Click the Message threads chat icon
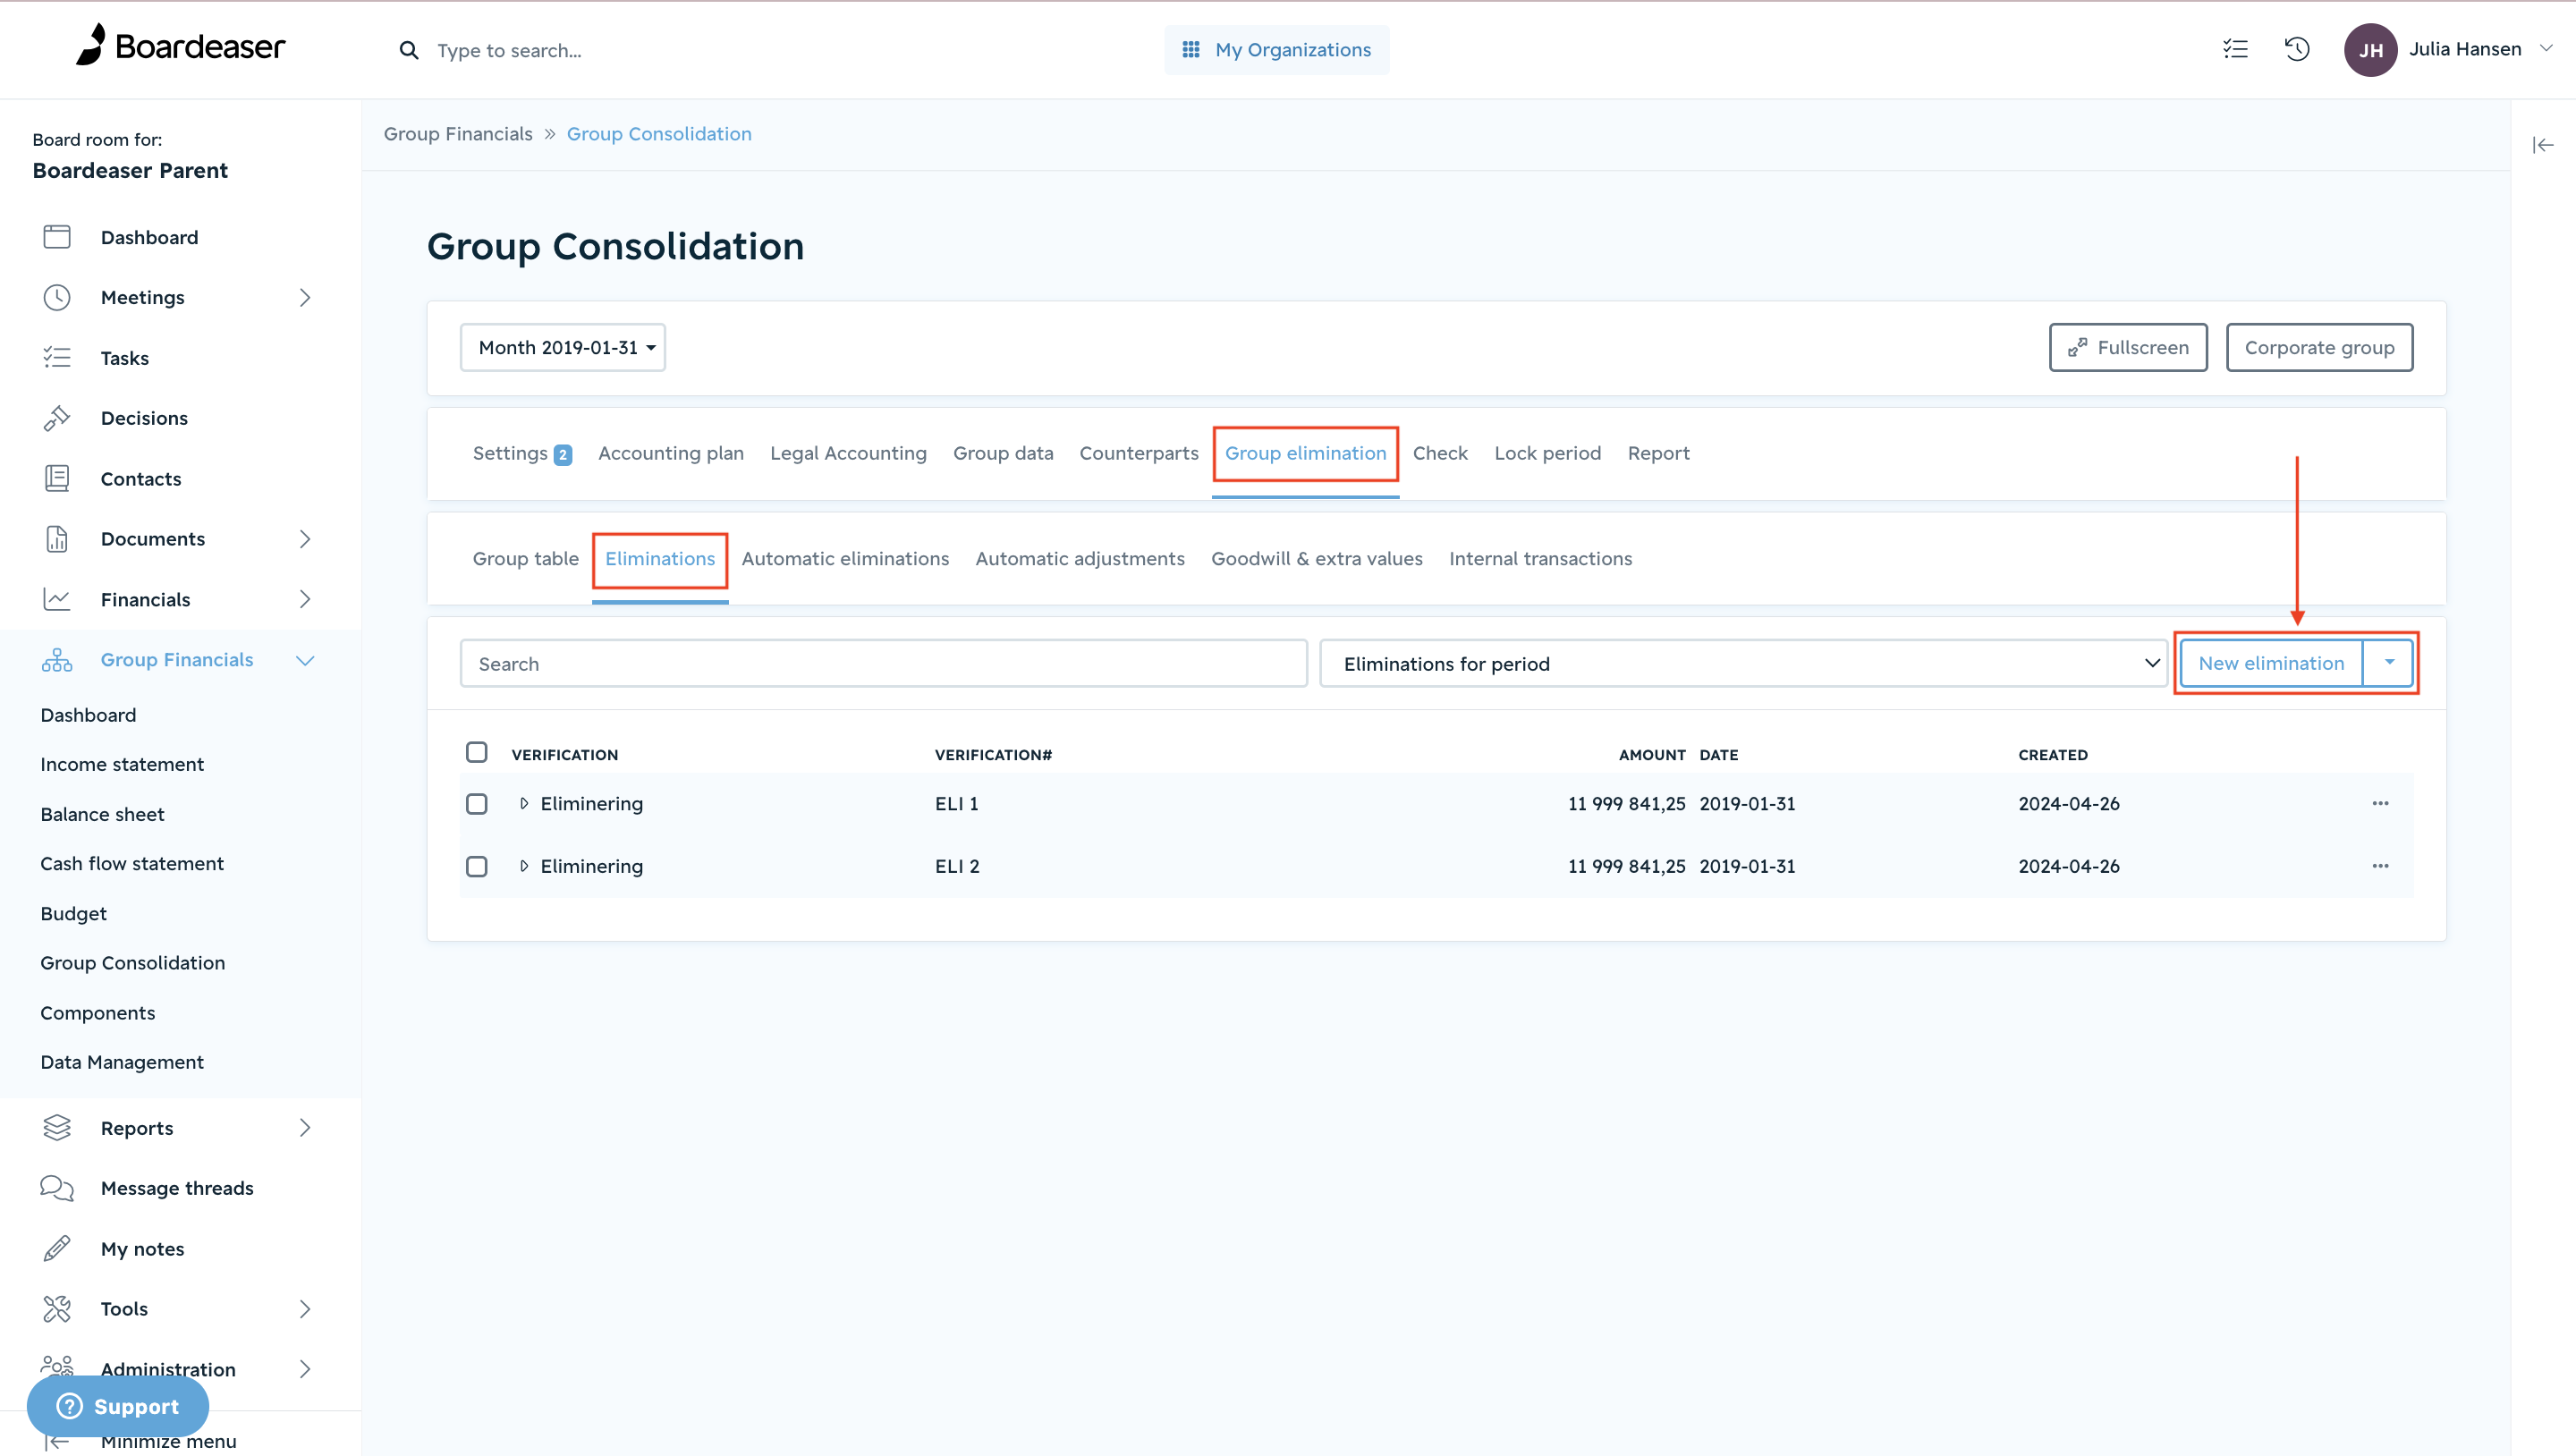This screenshot has height=1456, width=2576. pos(57,1188)
